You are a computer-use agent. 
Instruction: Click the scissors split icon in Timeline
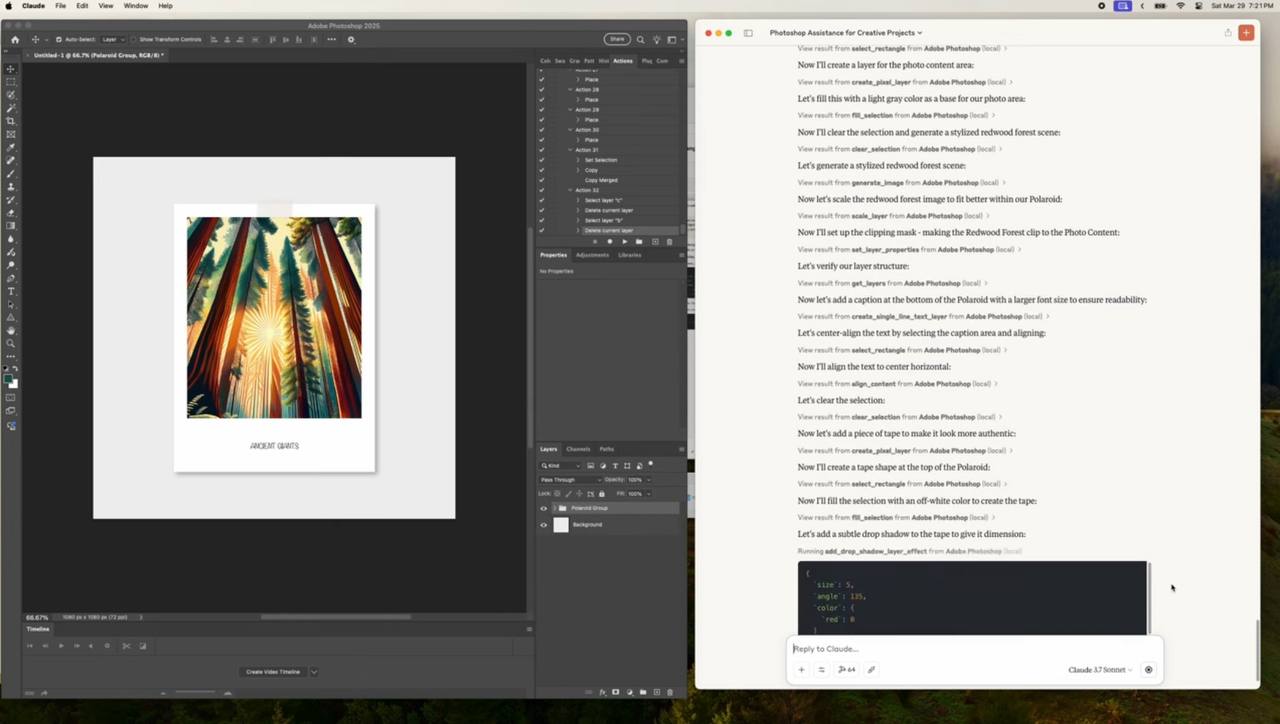[x=126, y=646]
